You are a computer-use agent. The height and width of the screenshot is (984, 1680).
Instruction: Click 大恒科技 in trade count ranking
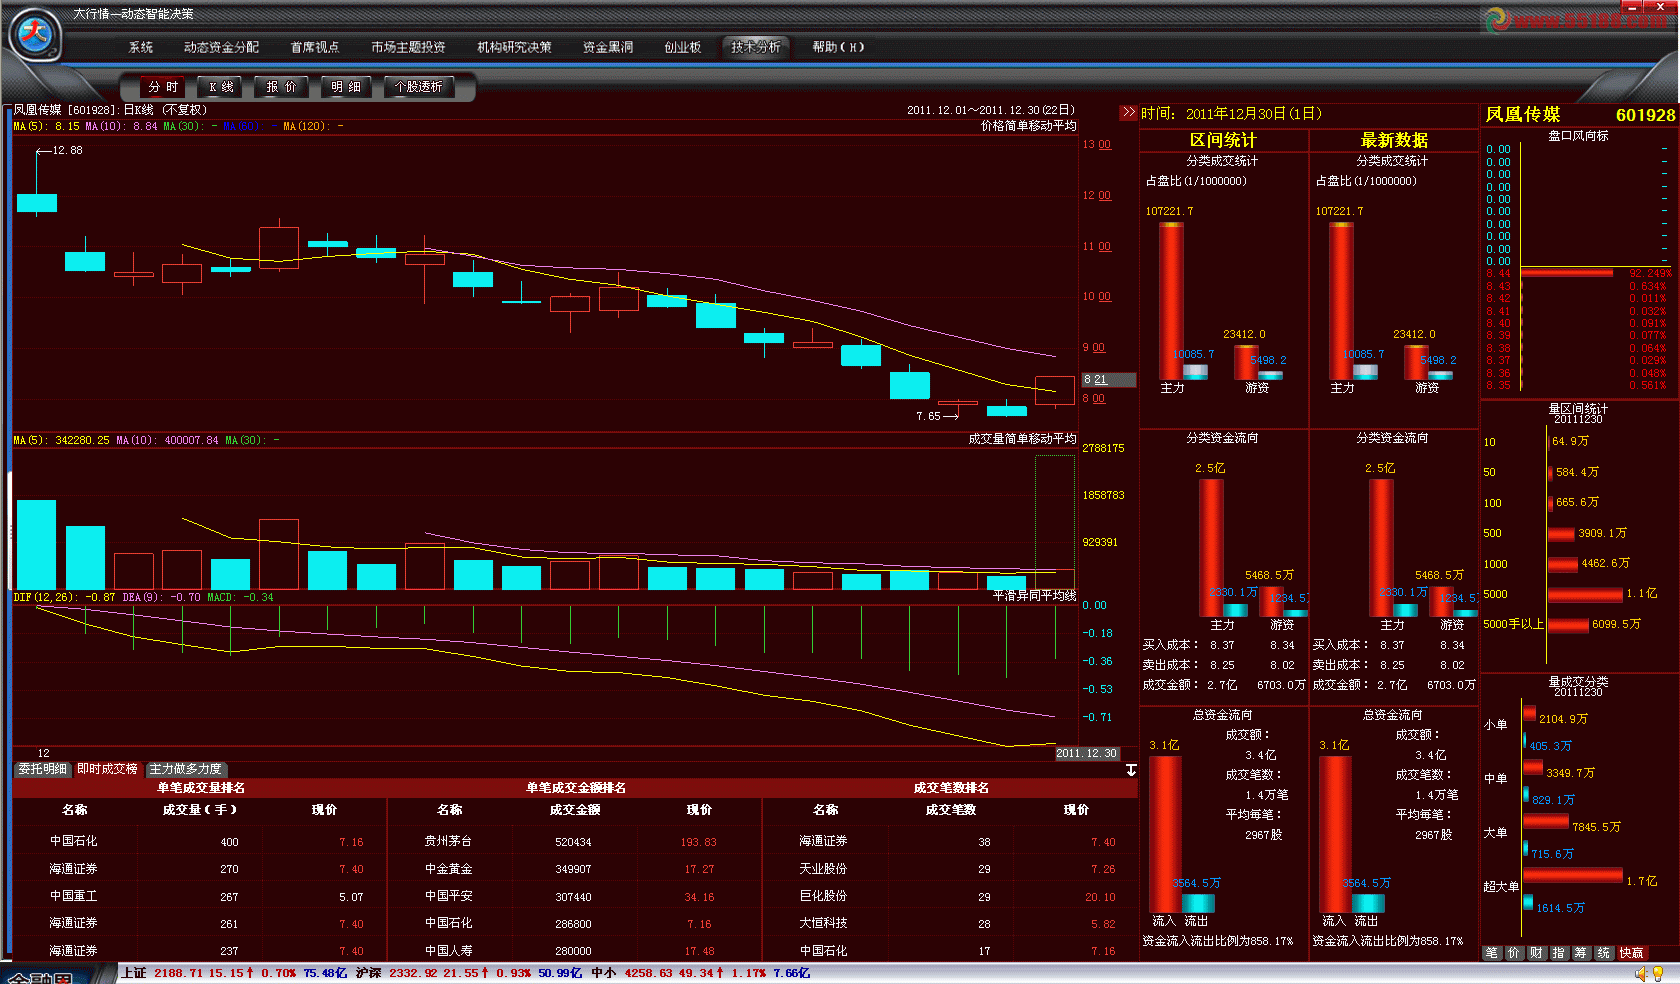(823, 924)
